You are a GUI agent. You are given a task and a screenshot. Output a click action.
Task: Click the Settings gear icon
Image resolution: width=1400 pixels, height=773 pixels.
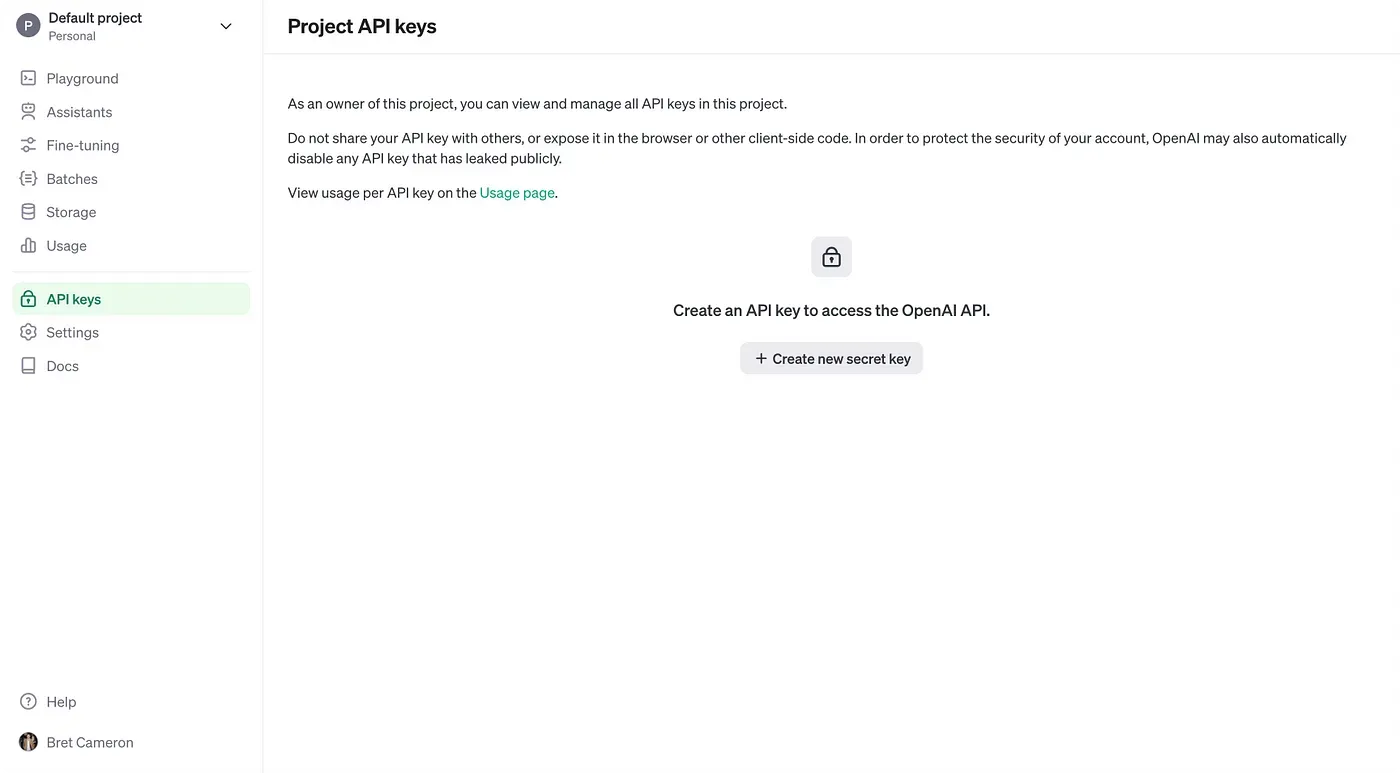(28, 332)
